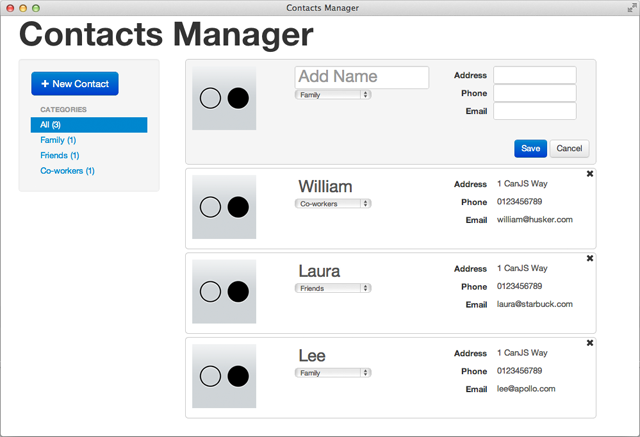Screen dimensions: 640x437
Task: Show Co-workers (1) category
Action: 67,171
